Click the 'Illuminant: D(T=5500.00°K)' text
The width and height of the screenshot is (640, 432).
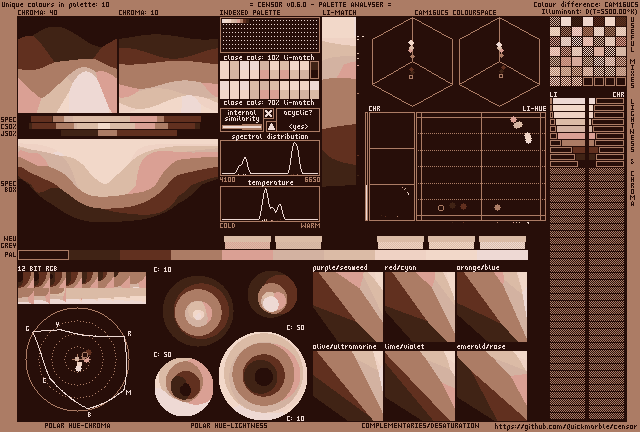(x=589, y=11)
